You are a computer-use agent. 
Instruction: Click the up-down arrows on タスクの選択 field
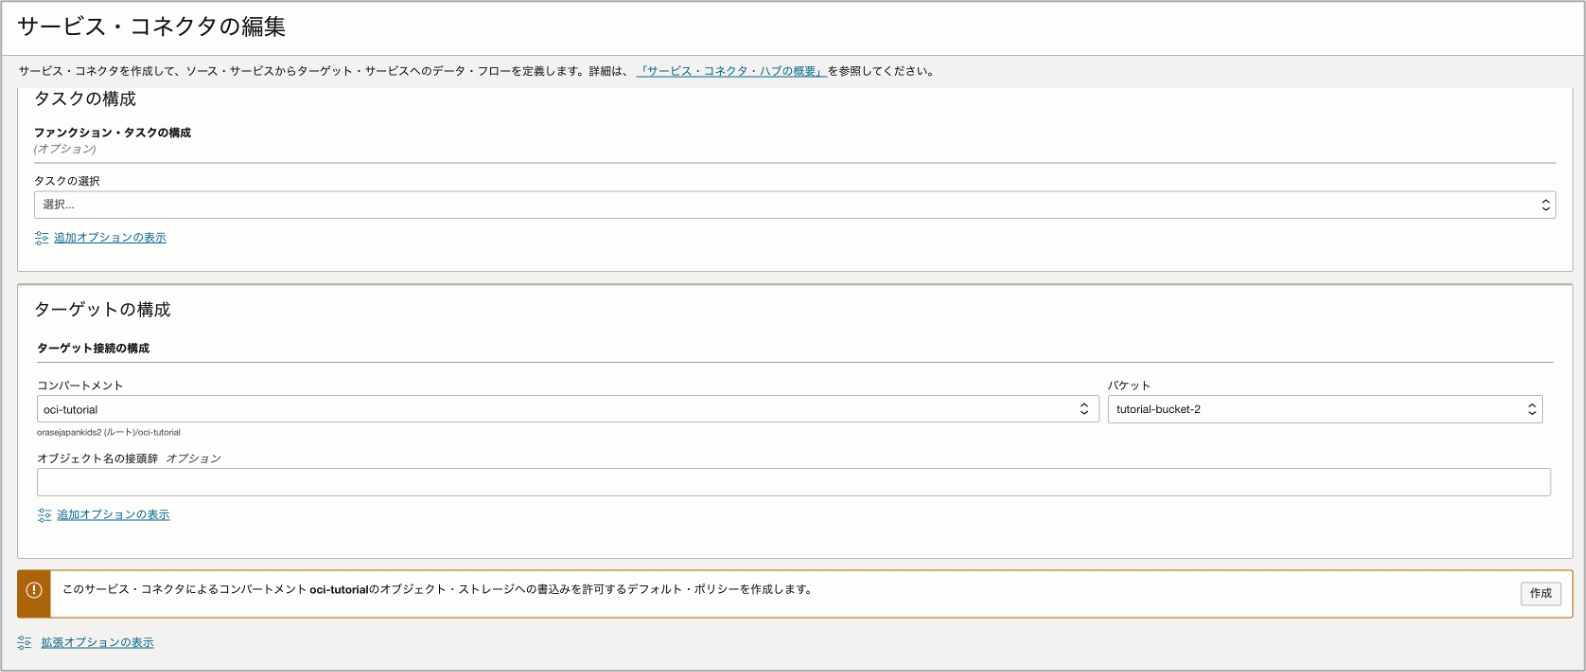click(1545, 205)
